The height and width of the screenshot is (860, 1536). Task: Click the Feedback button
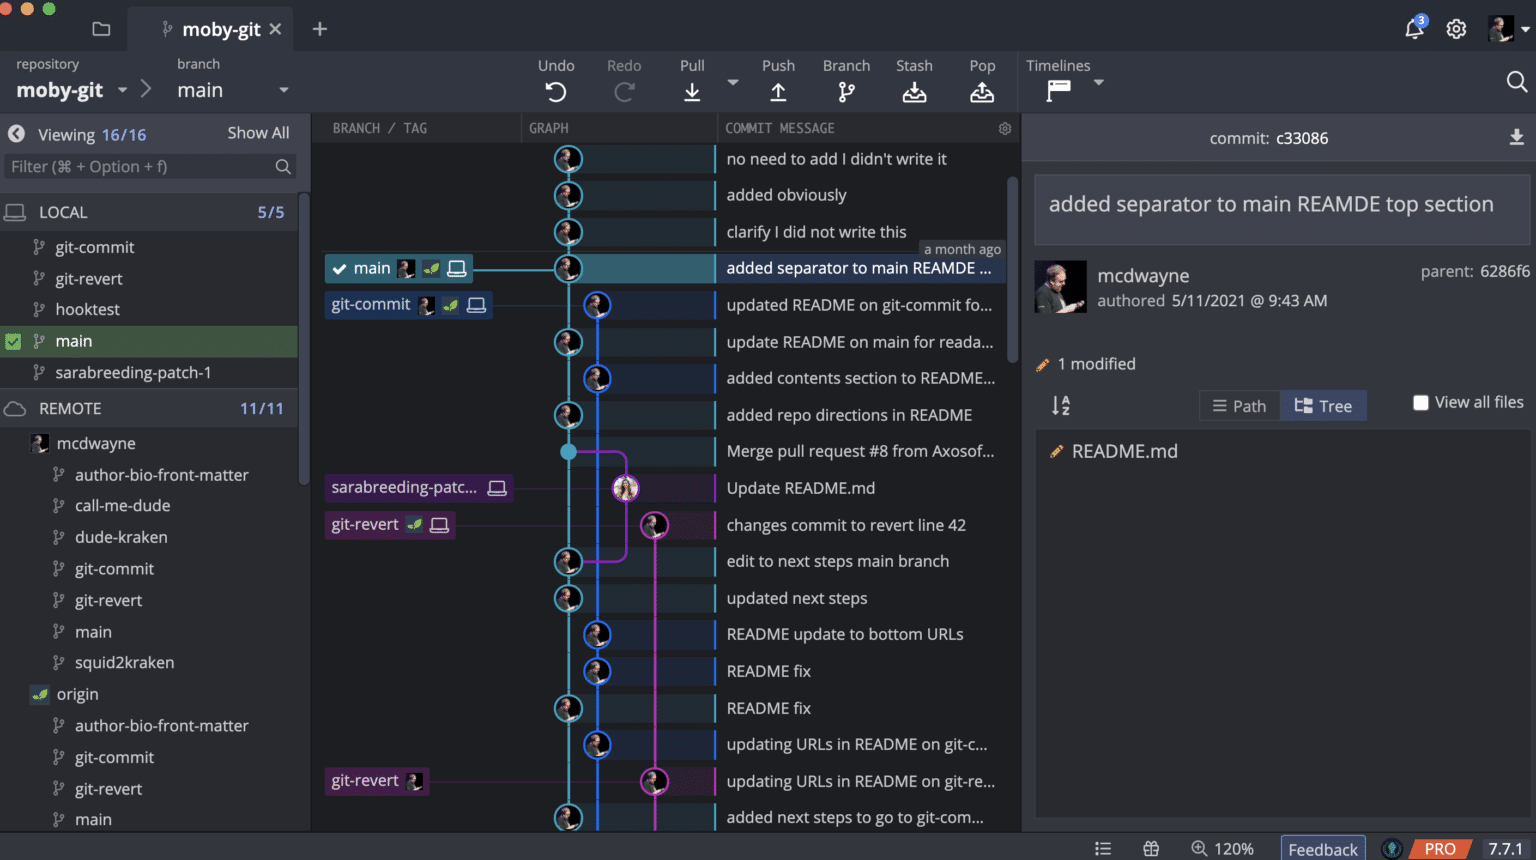(1322, 847)
